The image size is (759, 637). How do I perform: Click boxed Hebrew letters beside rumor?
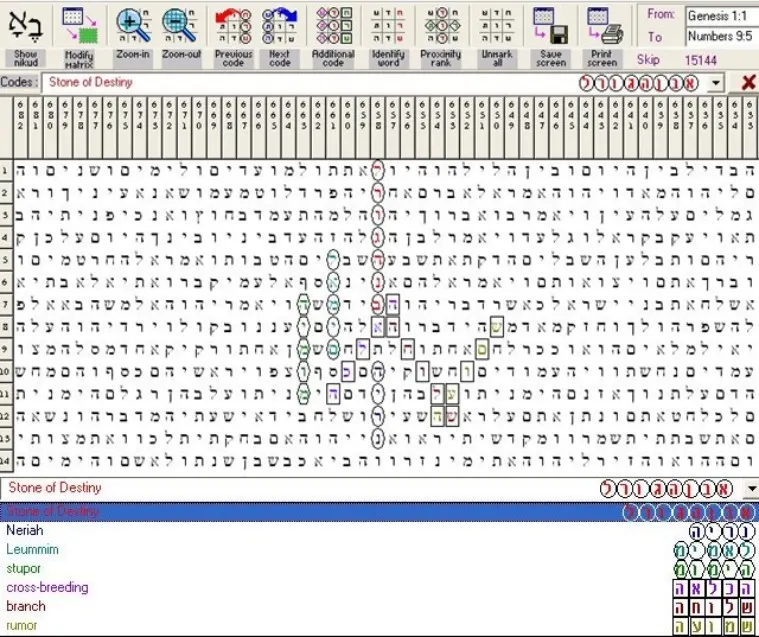(713, 626)
